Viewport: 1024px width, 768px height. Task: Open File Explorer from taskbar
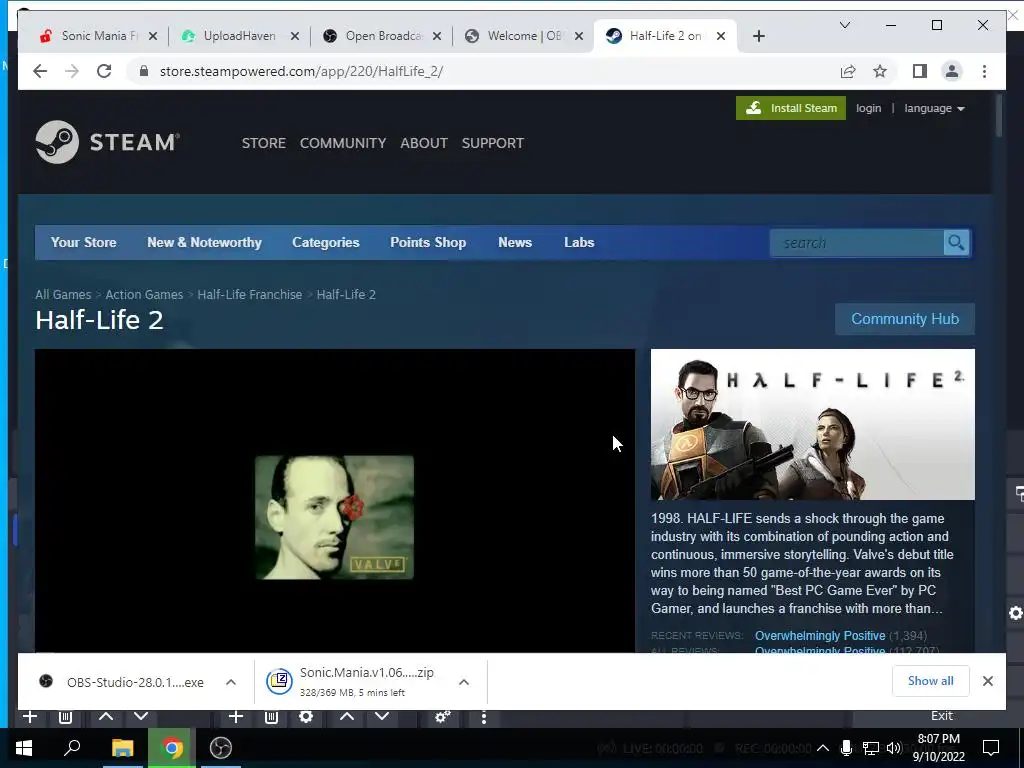click(x=122, y=748)
